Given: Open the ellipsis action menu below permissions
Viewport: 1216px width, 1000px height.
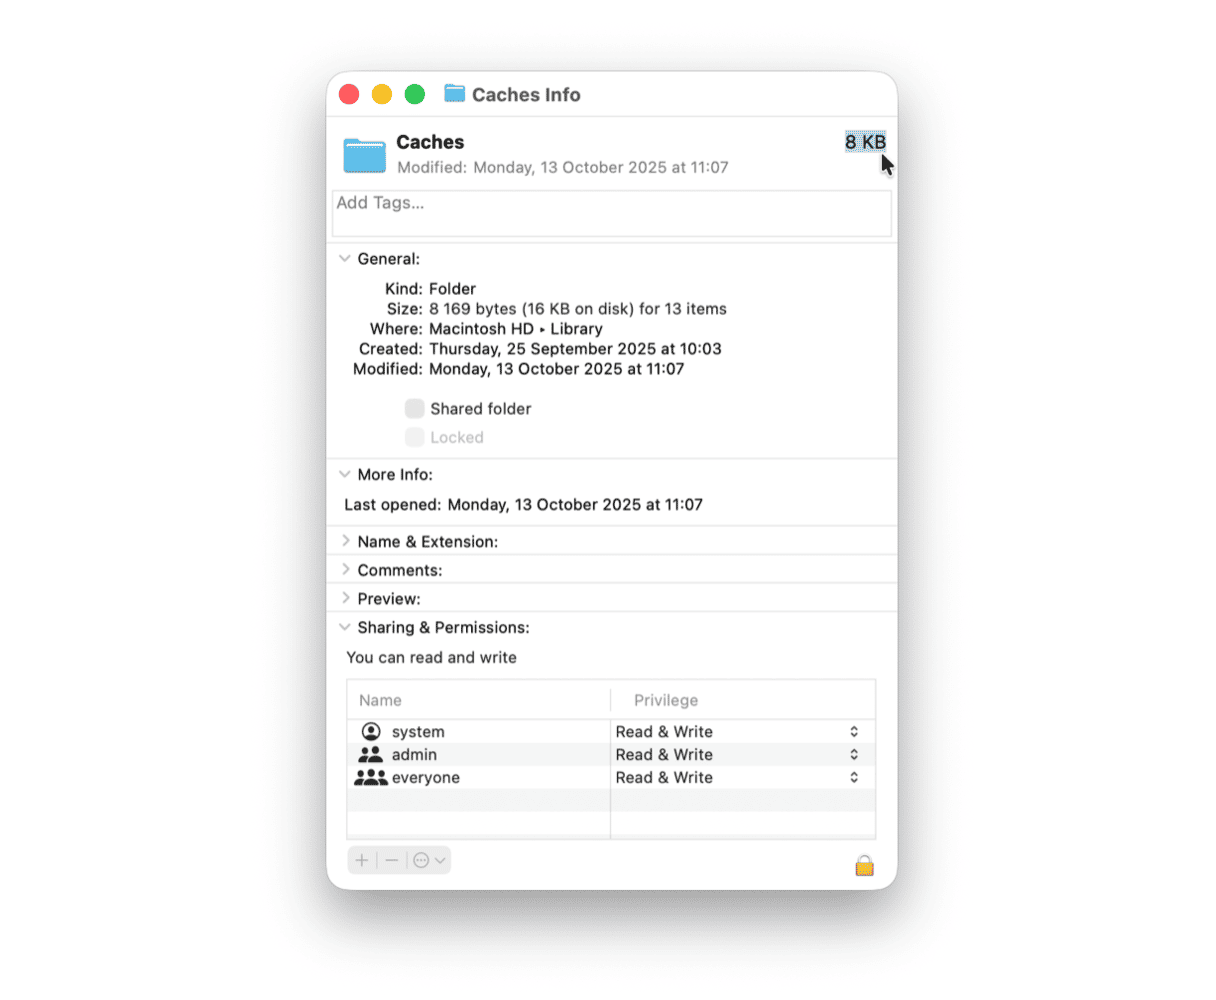Looking at the screenshot, I should coord(429,860).
